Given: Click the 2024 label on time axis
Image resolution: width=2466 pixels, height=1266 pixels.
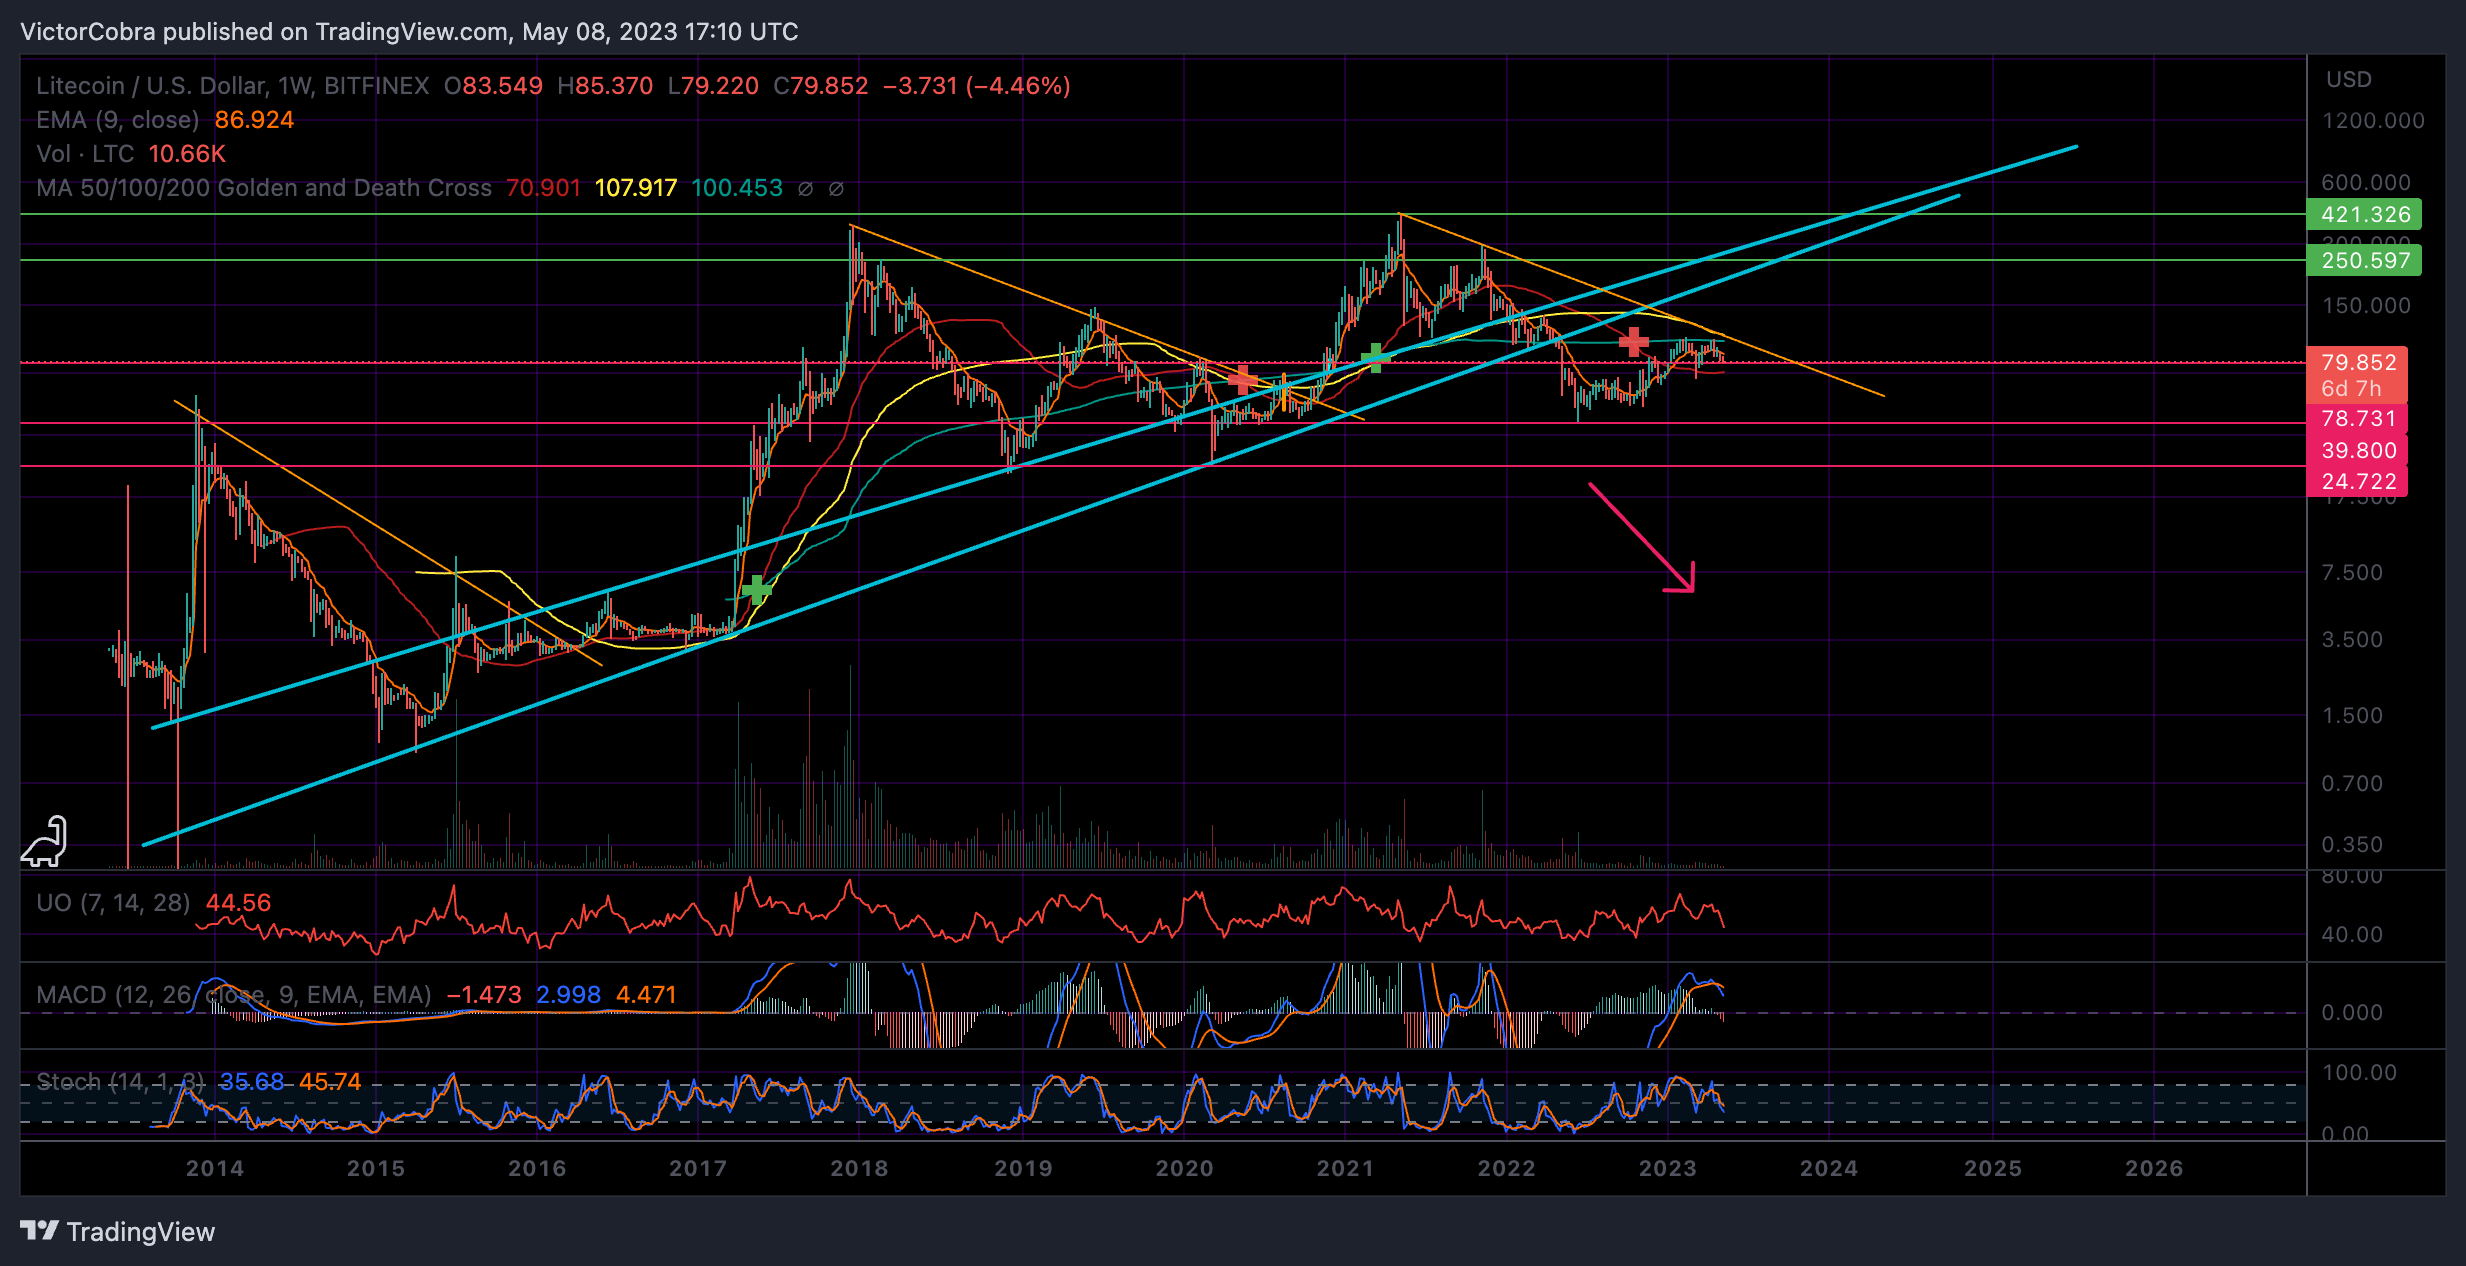Looking at the screenshot, I should (1829, 1169).
